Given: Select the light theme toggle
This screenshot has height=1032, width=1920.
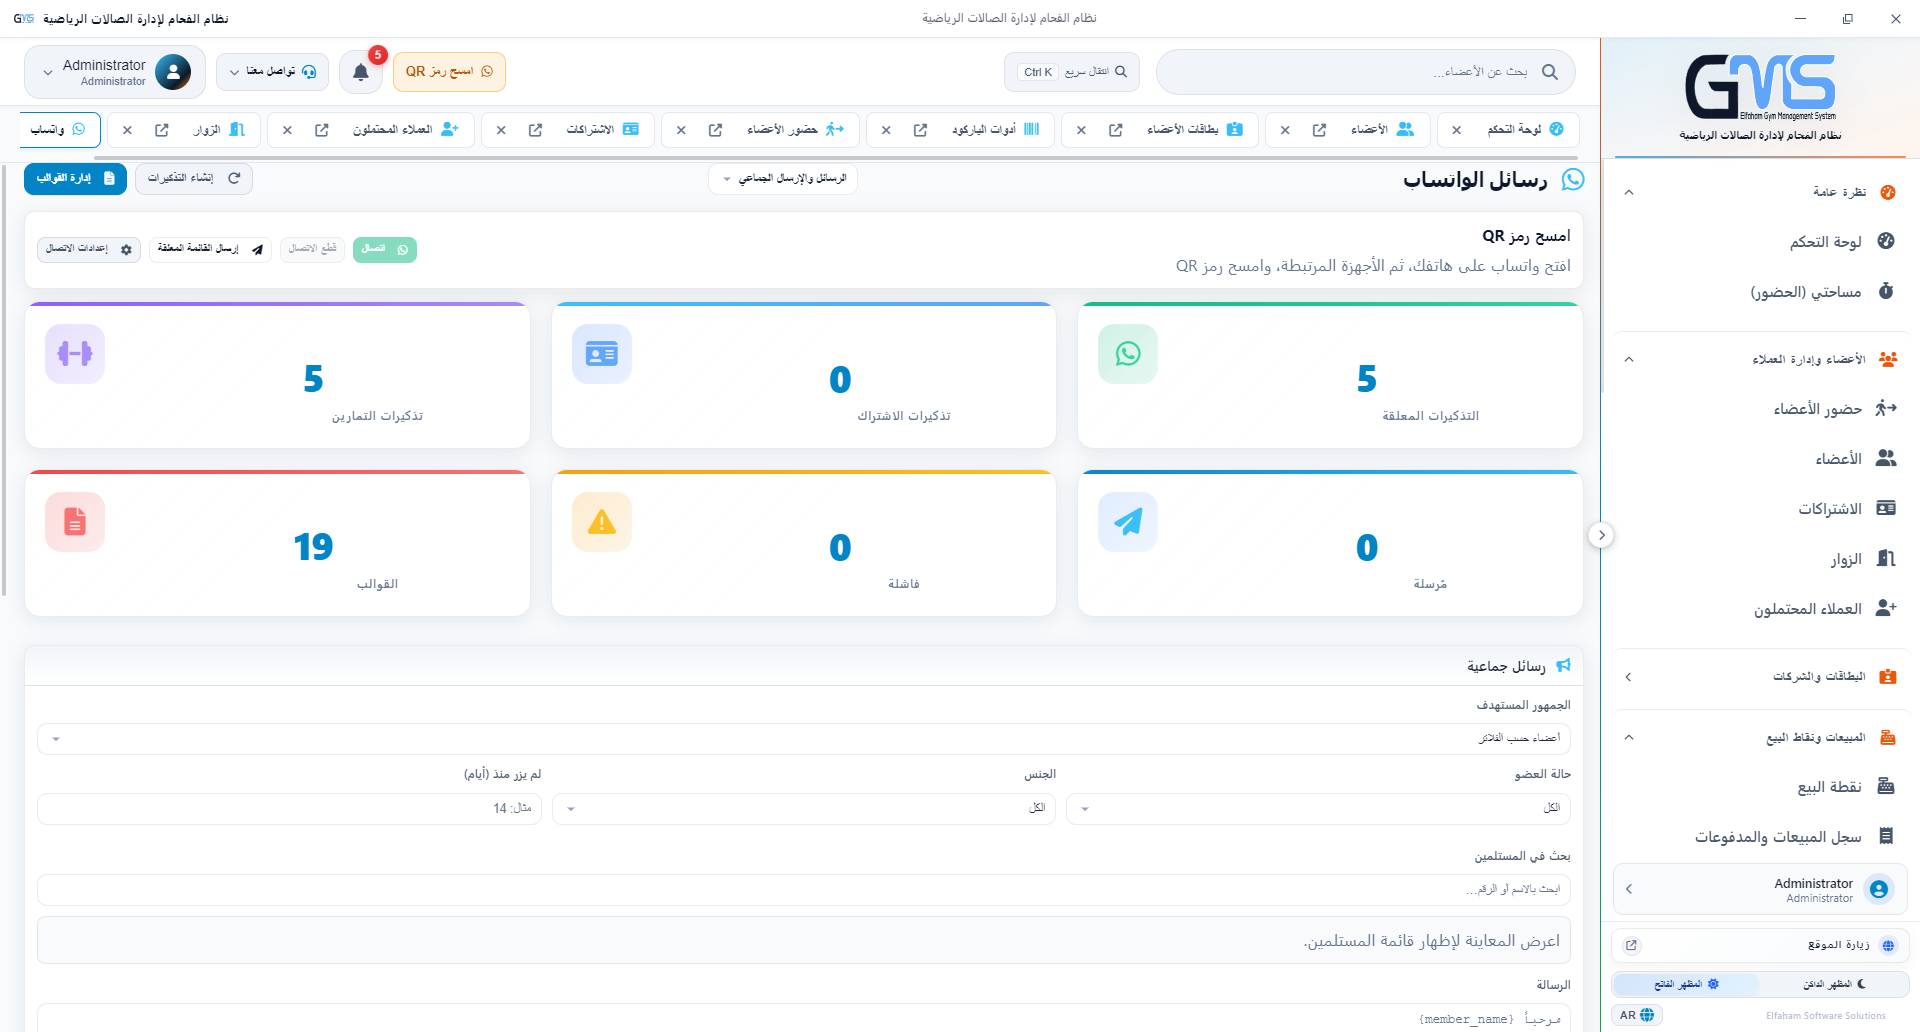Looking at the screenshot, I should tap(1687, 985).
